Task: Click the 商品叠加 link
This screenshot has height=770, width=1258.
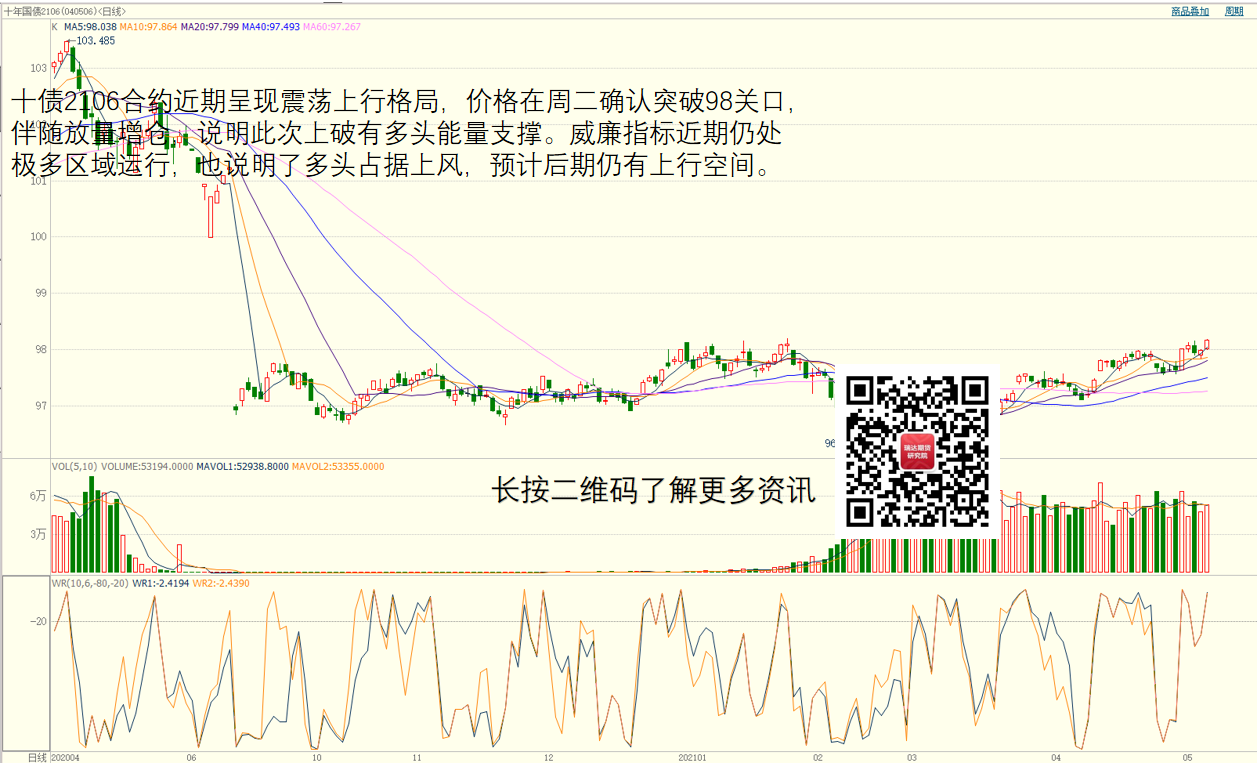Action: pos(1190,11)
